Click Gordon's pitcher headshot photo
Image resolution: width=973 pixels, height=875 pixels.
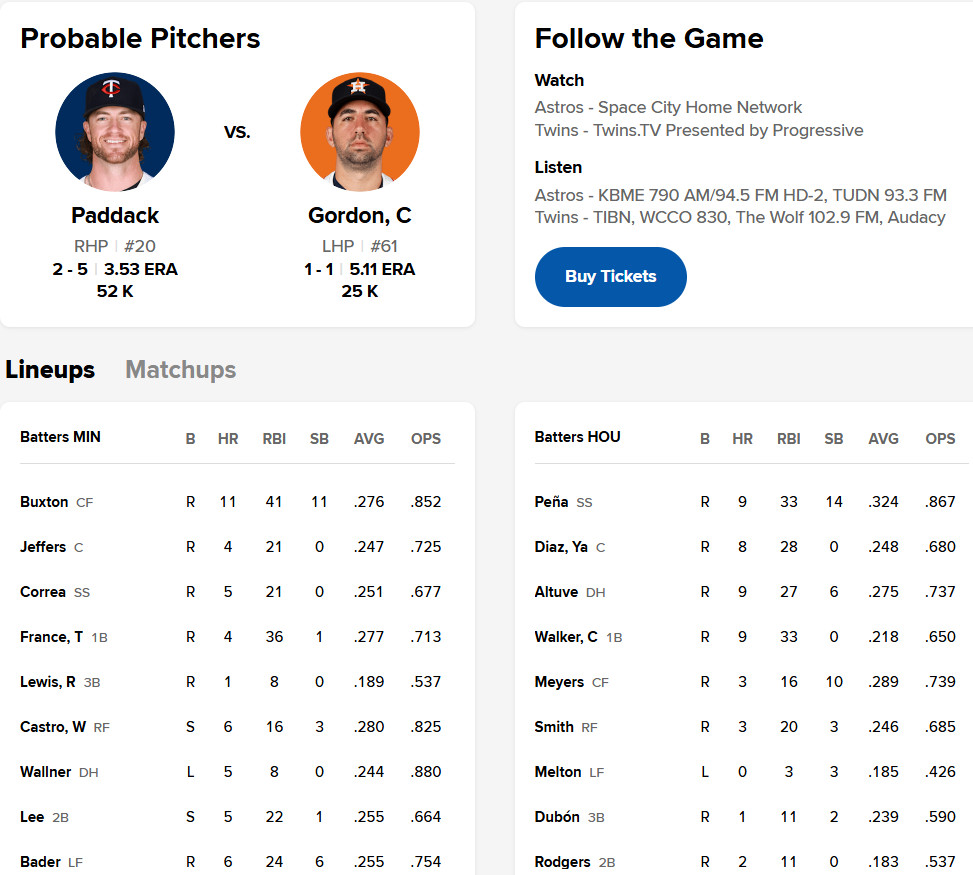point(360,131)
